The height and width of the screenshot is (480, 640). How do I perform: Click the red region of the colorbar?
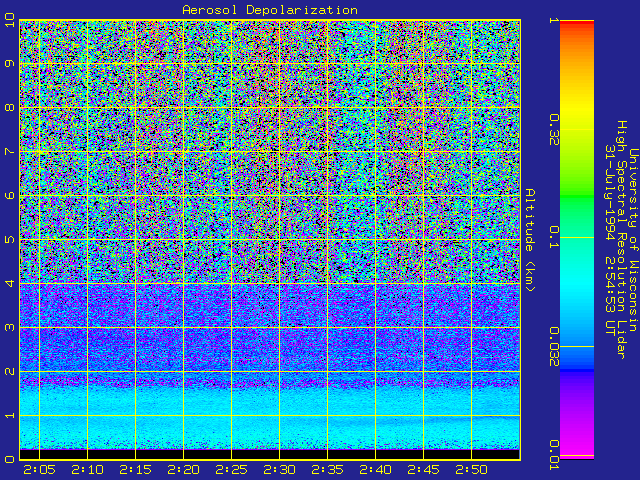click(x=577, y=24)
